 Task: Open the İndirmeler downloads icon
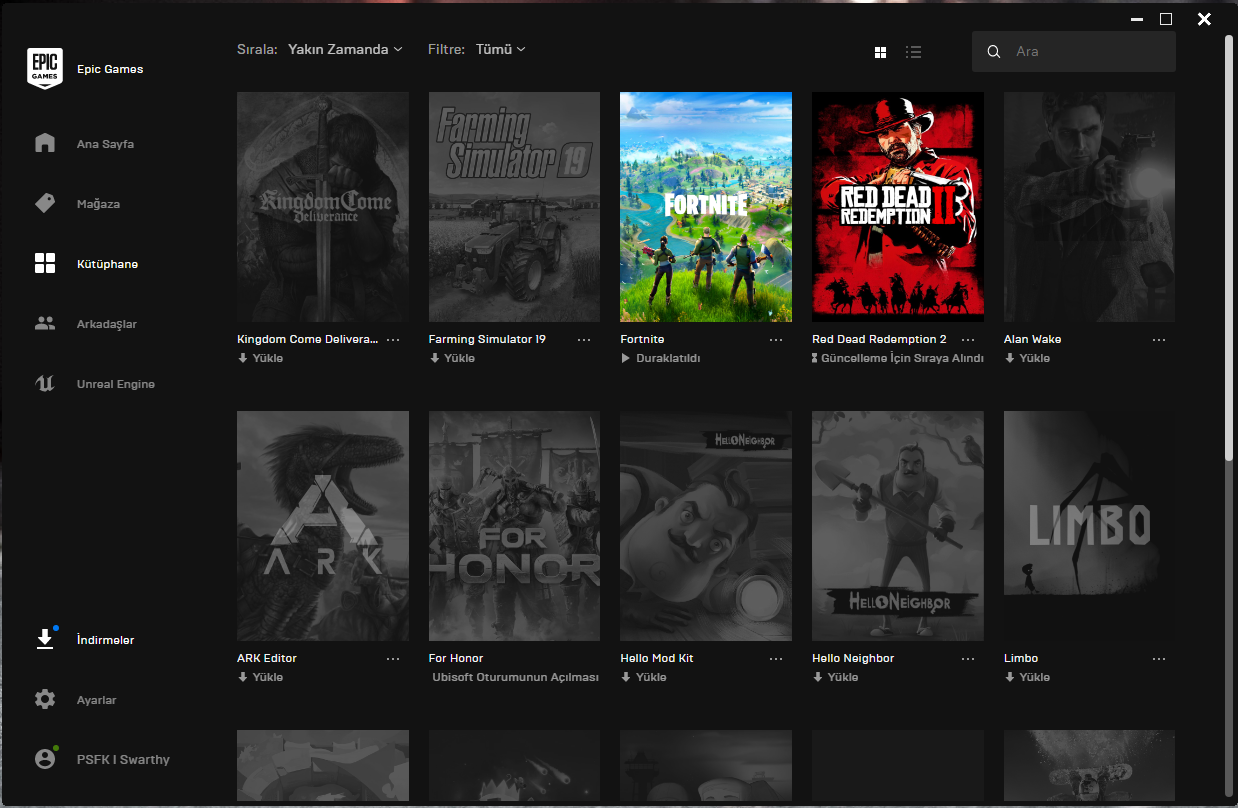click(45, 639)
